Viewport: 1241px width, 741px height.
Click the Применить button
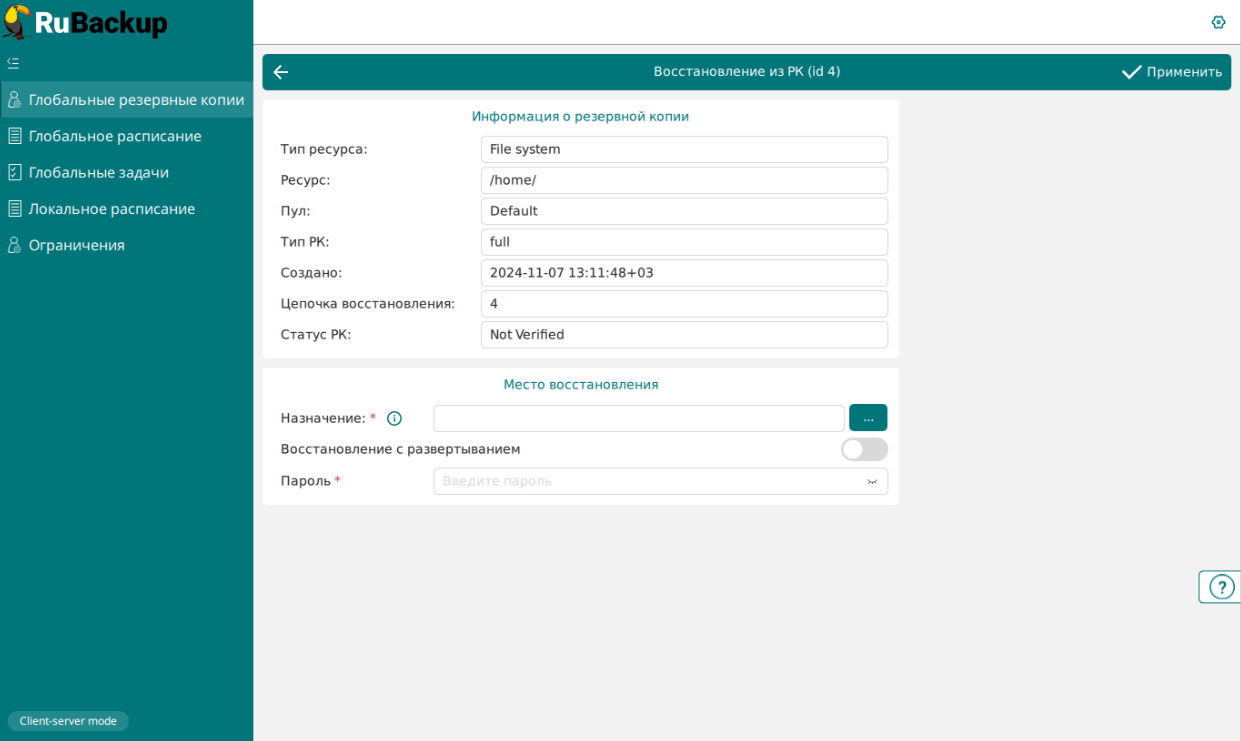(1172, 72)
